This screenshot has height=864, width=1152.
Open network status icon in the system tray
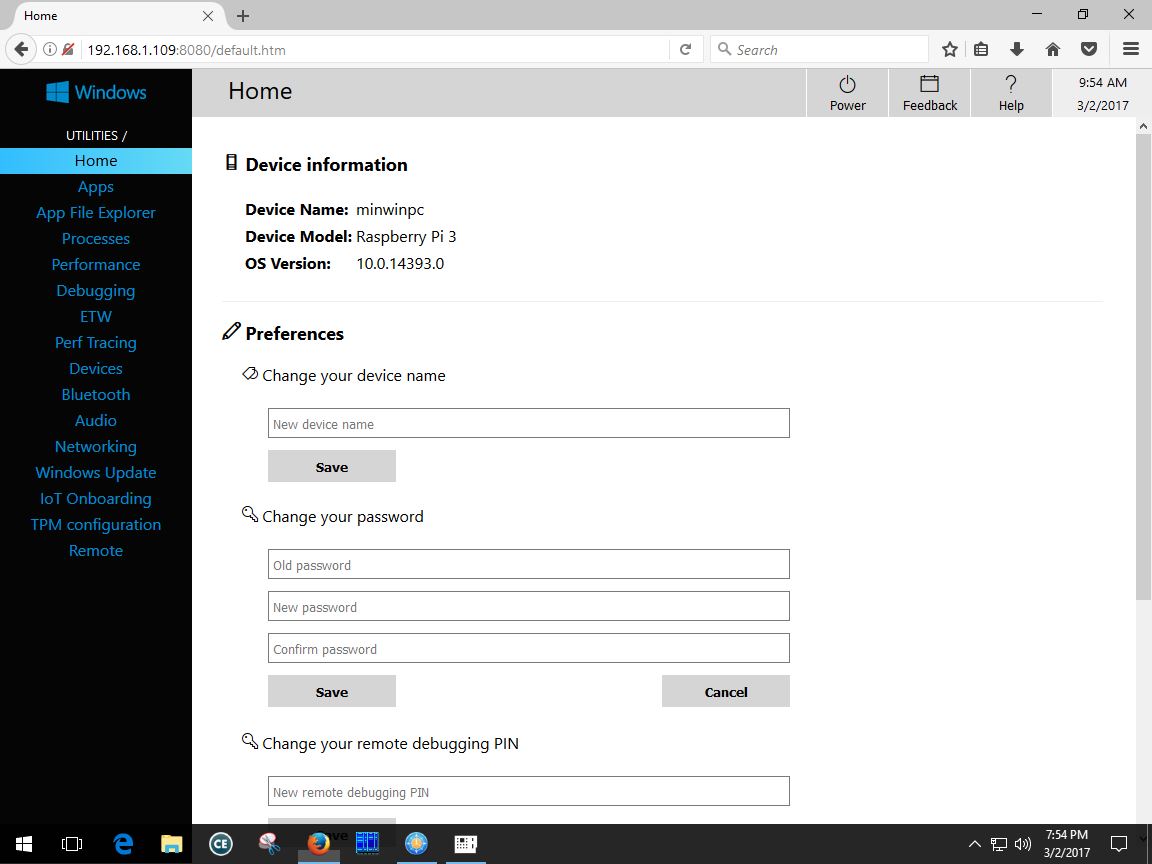(x=998, y=843)
